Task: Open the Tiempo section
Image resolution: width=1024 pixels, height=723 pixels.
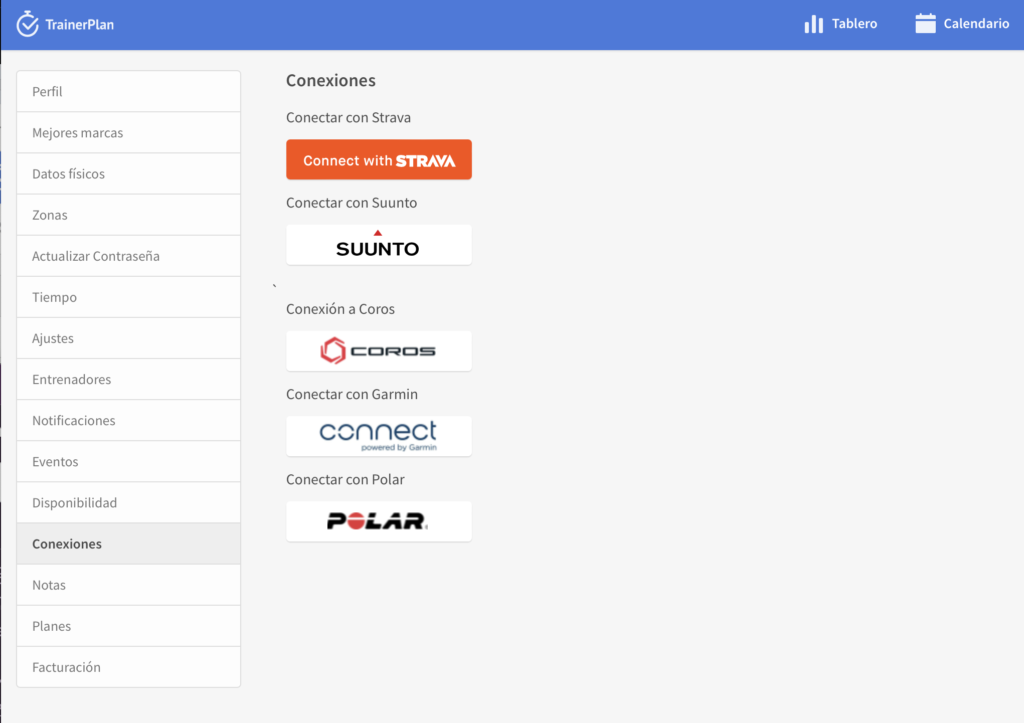Action: coord(128,297)
